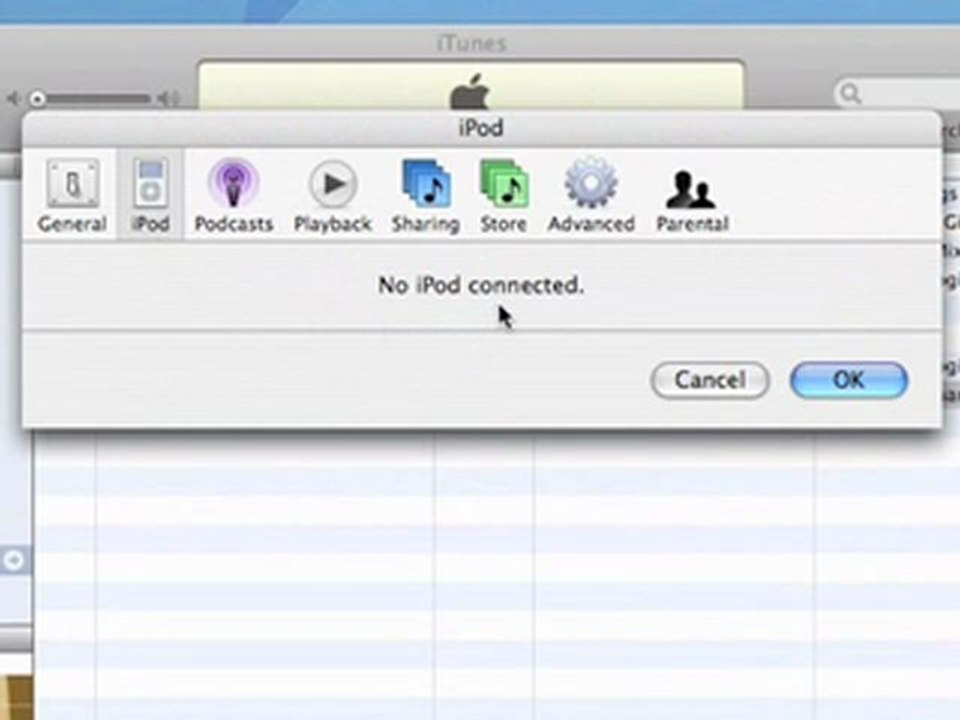Click the search magnifier icon
Screen dimensions: 960x720
[x=850, y=94]
